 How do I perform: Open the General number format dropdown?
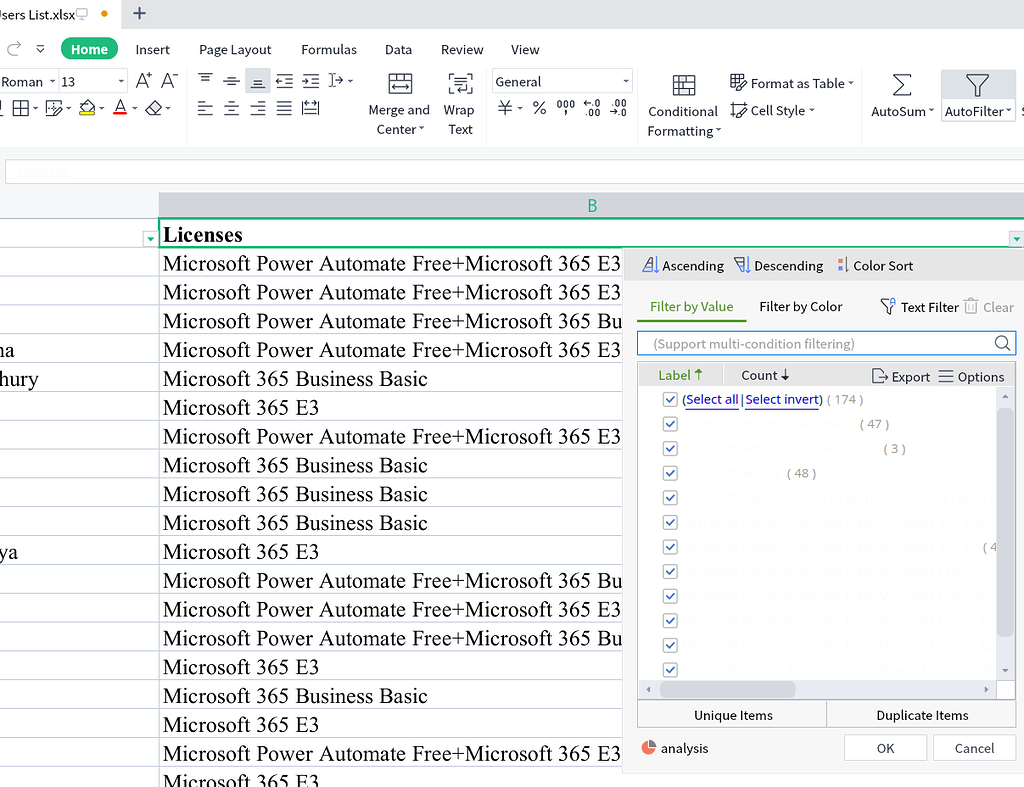point(626,82)
